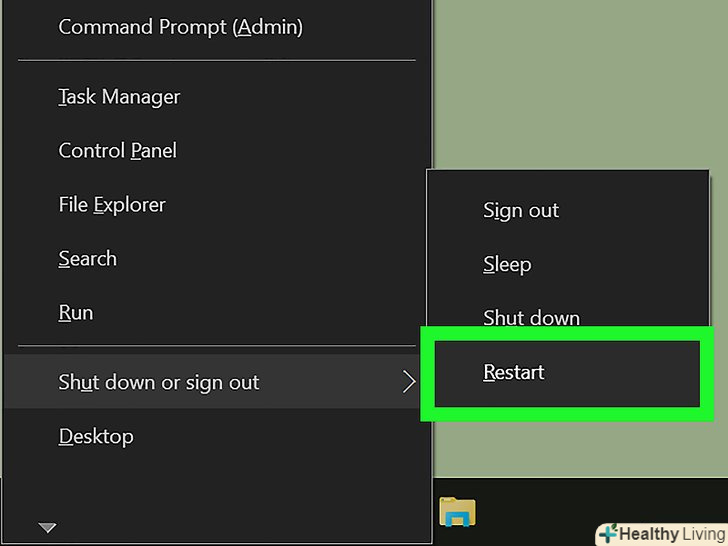Click the green plus Healthy Living logo icon
The width and height of the screenshot is (728, 546).
608,534
